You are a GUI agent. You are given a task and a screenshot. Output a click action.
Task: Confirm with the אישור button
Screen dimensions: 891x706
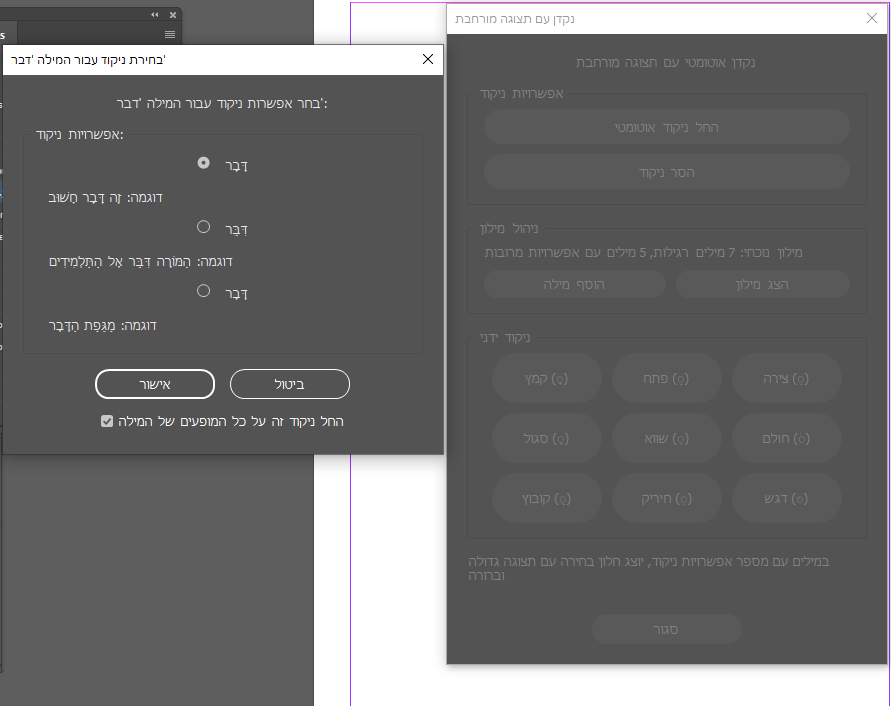pos(155,384)
